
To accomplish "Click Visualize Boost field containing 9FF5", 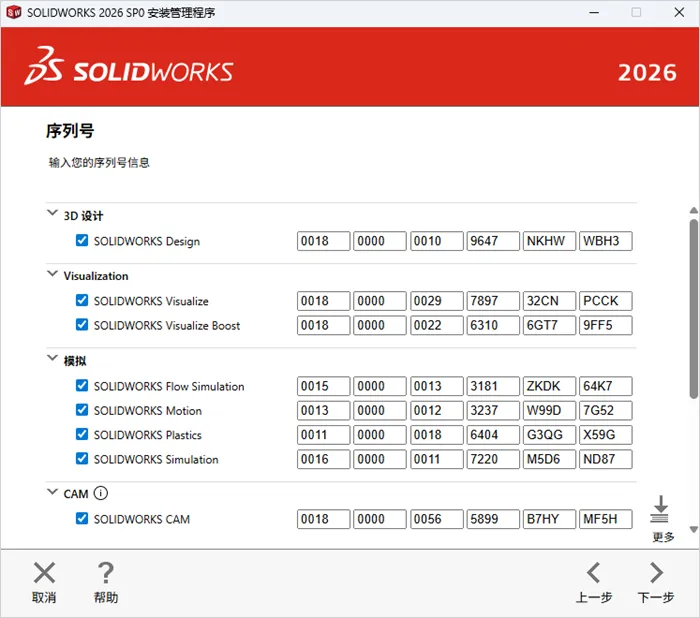I will 606,326.
